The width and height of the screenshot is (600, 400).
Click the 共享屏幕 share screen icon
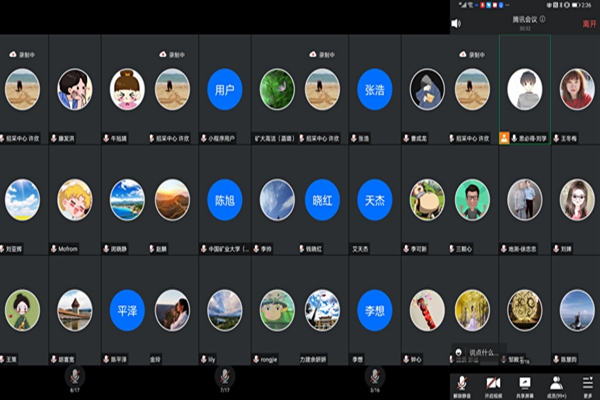pos(524,384)
